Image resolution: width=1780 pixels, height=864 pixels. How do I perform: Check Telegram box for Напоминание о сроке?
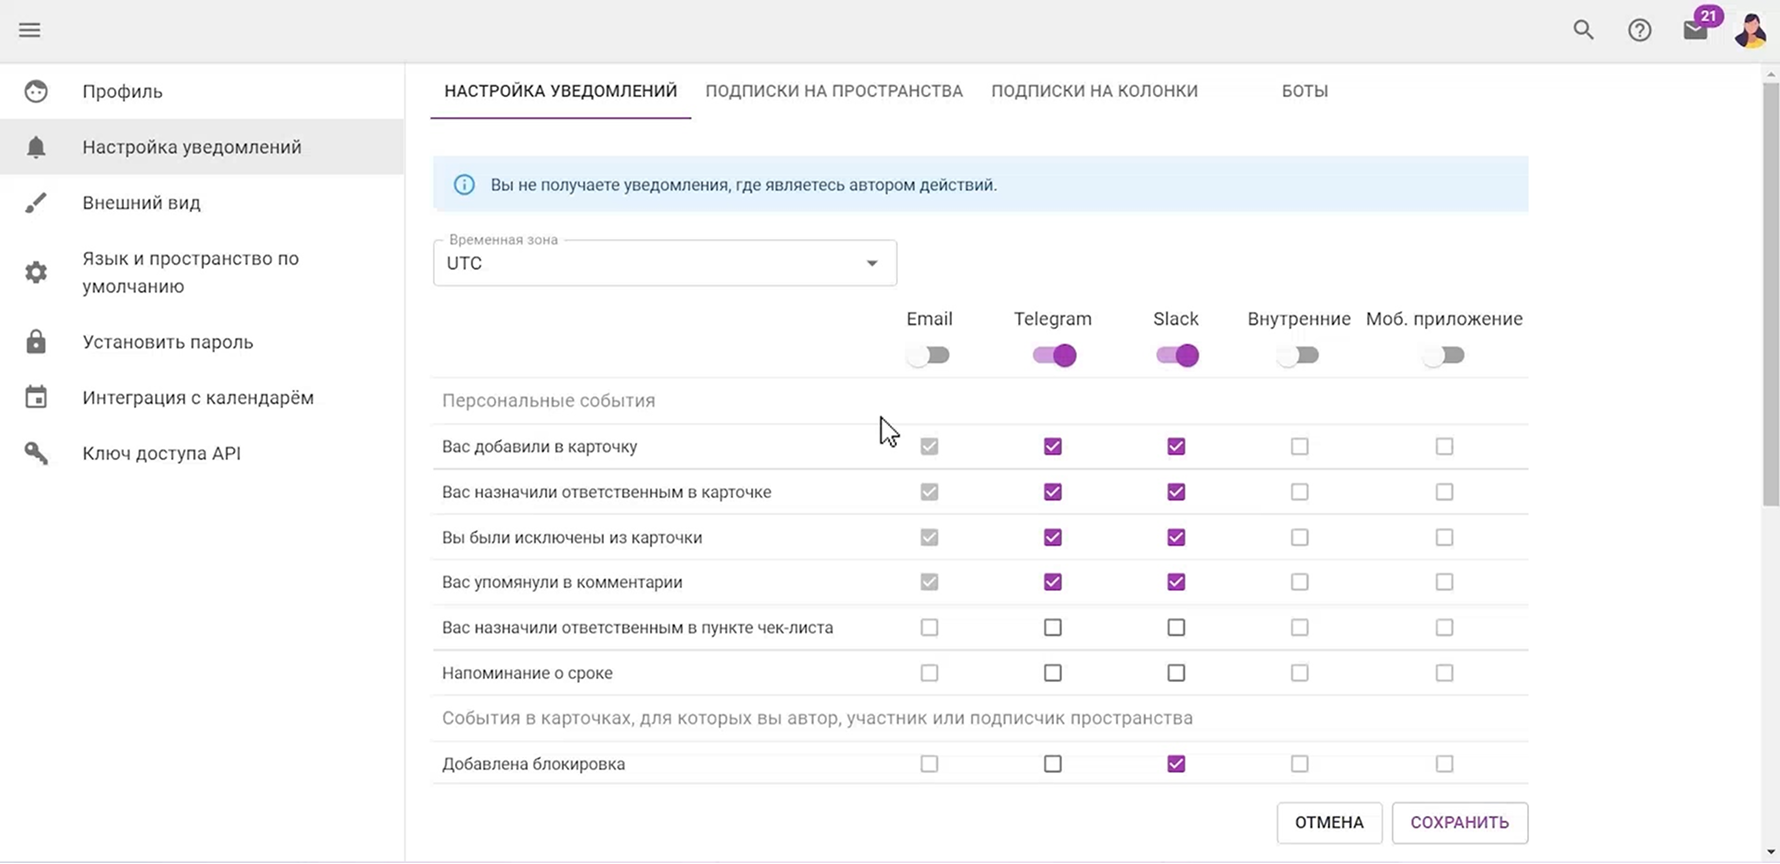point(1053,673)
